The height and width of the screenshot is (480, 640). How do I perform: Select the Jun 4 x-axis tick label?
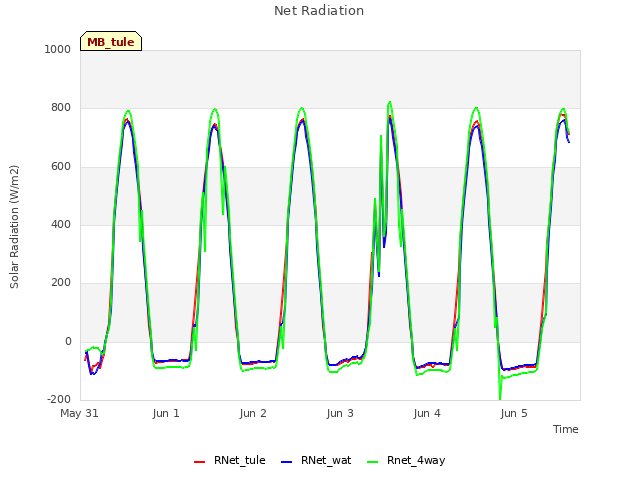[x=427, y=413]
